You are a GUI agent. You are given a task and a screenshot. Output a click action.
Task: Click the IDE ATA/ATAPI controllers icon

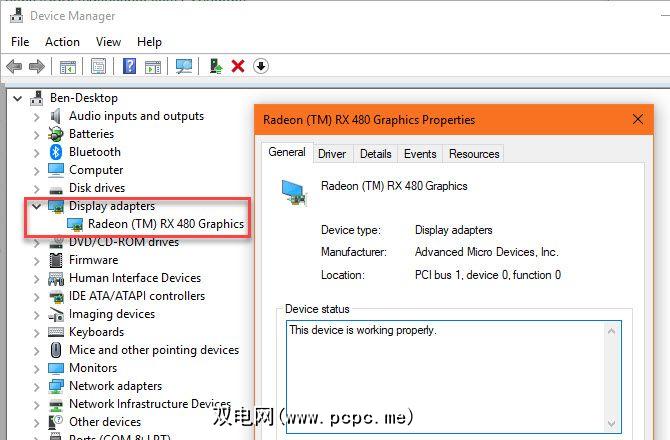click(x=56, y=296)
